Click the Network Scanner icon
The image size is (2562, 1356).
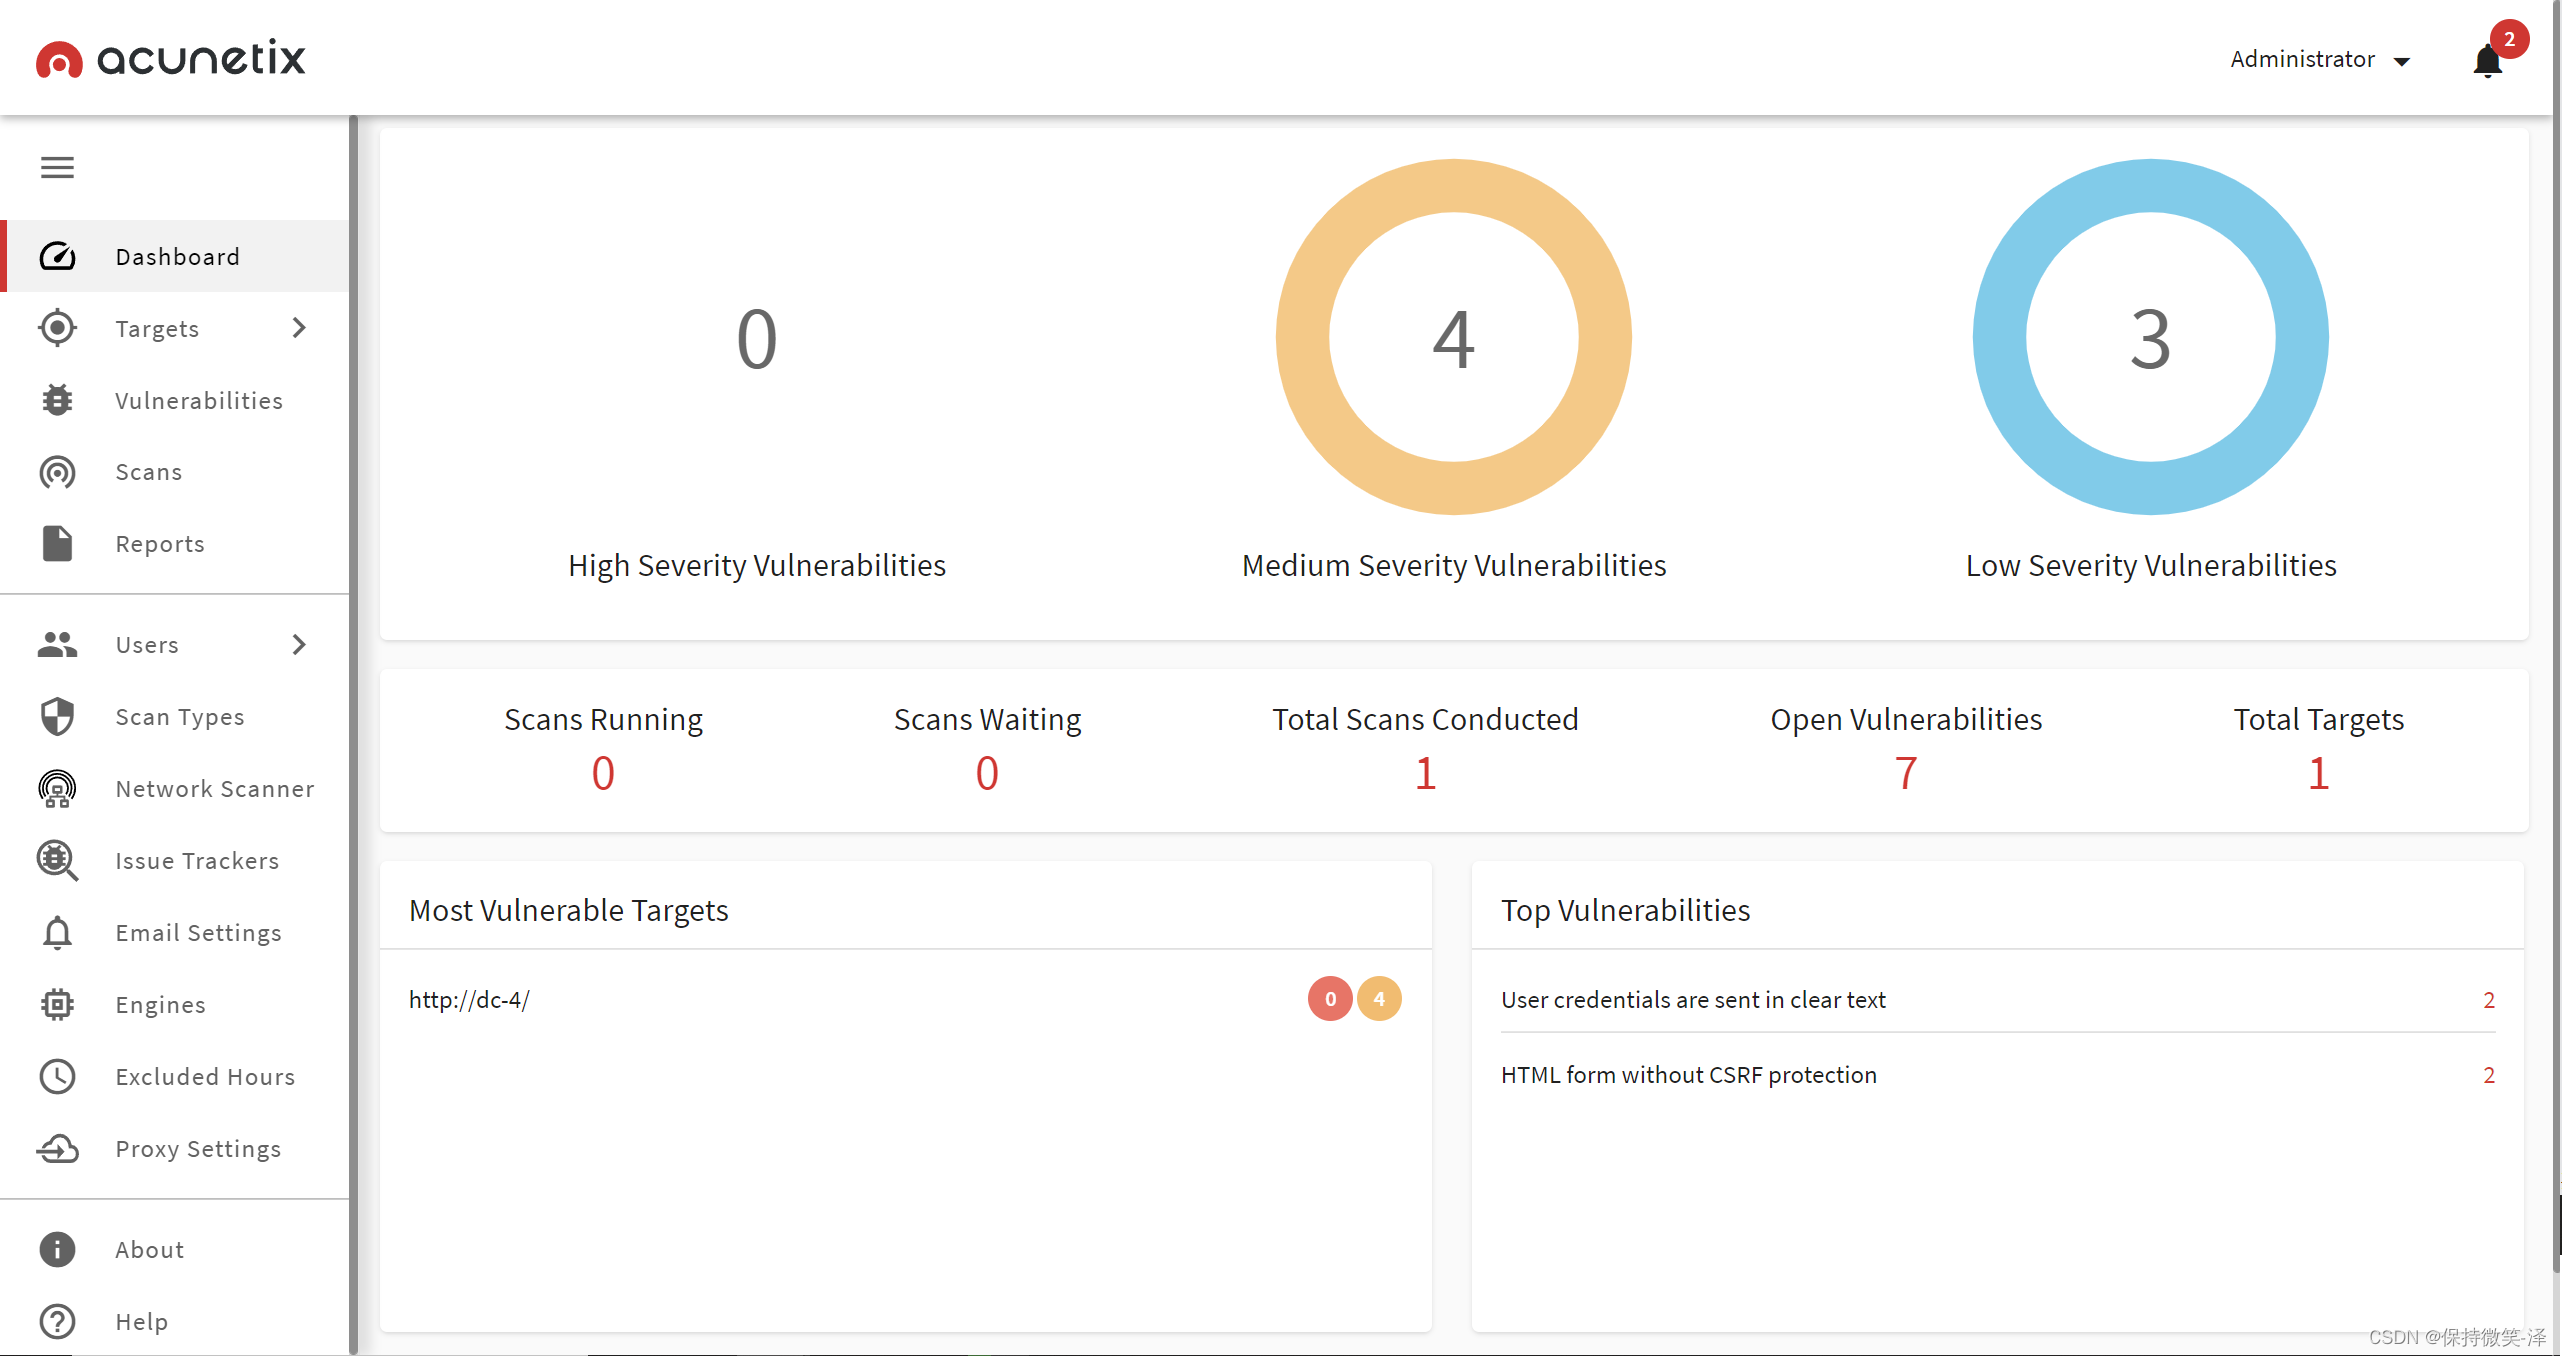(x=57, y=789)
